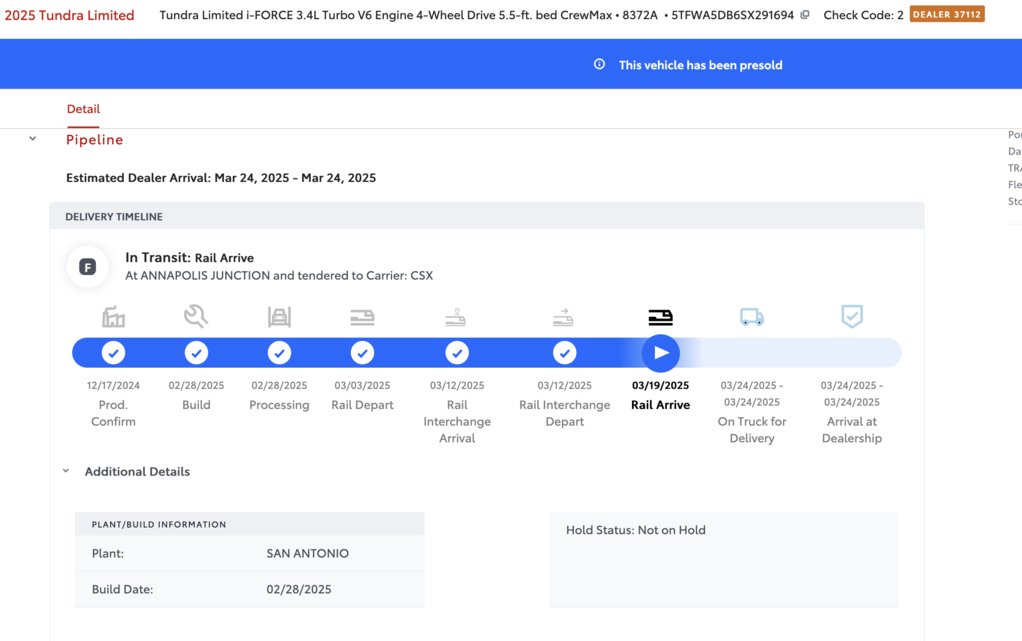Screen dimensions: 1022x641
Task: Click the VIN 5TFWA5DB6SX291694
Action: coord(733,15)
